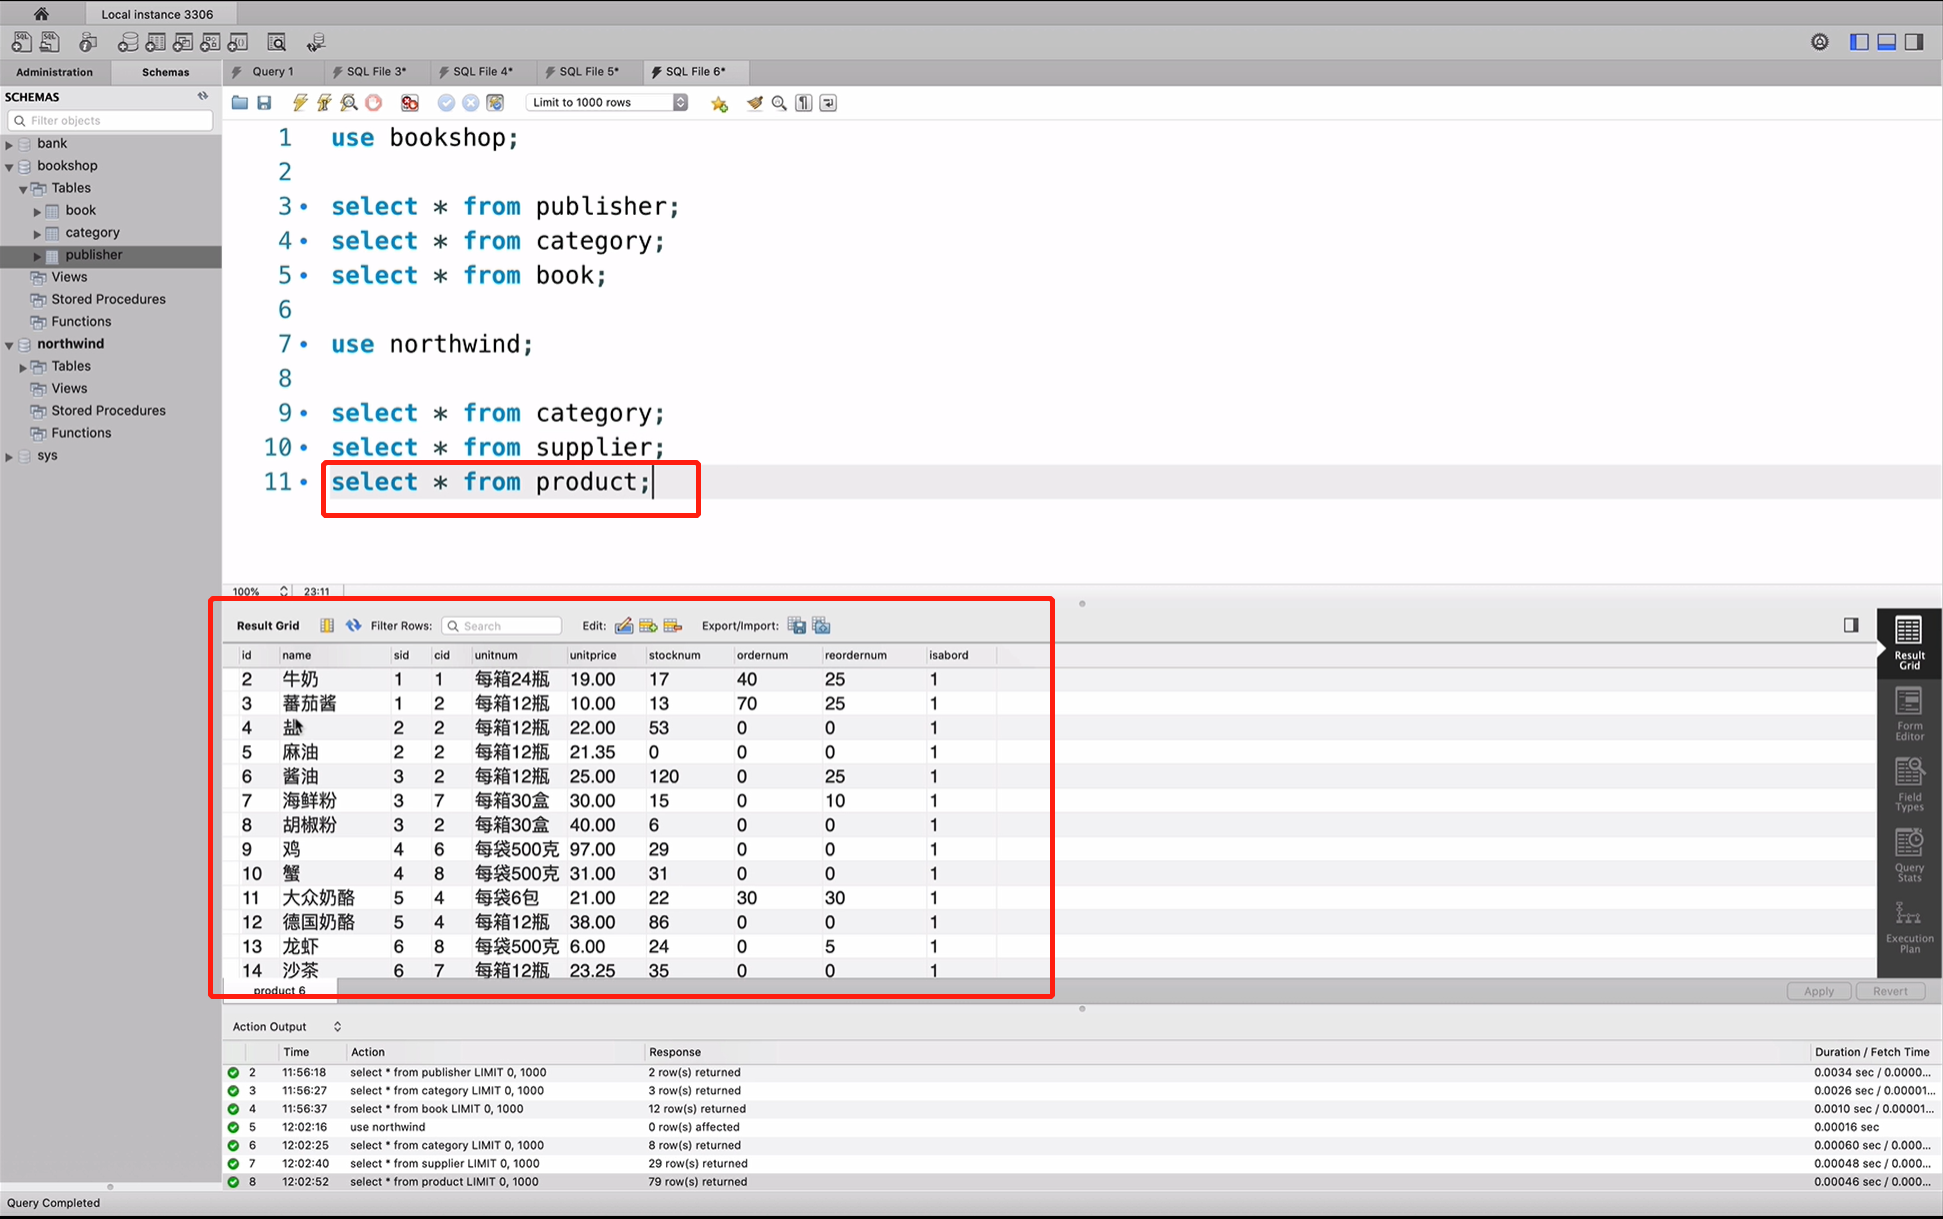Open find panel magnifier icon in editor toolbar

click(779, 103)
